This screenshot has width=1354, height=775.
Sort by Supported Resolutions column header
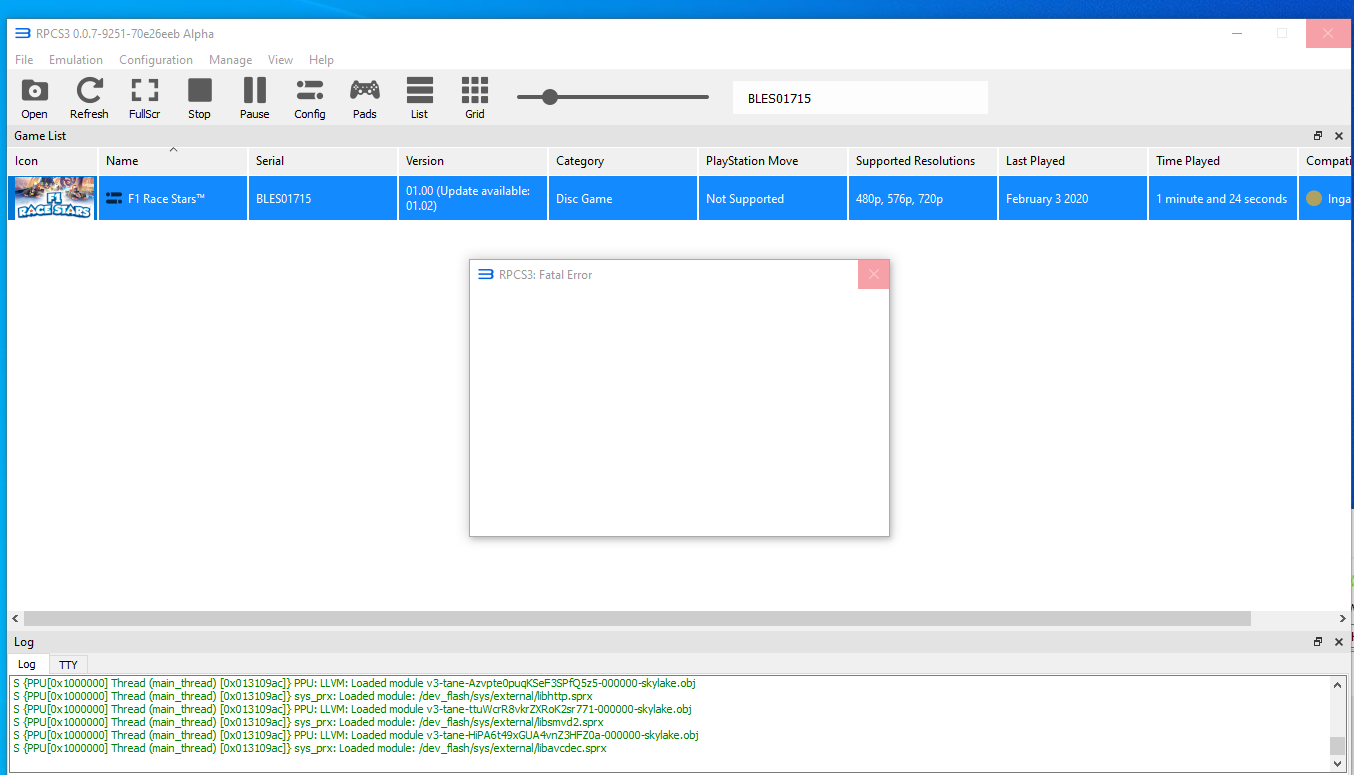click(923, 160)
